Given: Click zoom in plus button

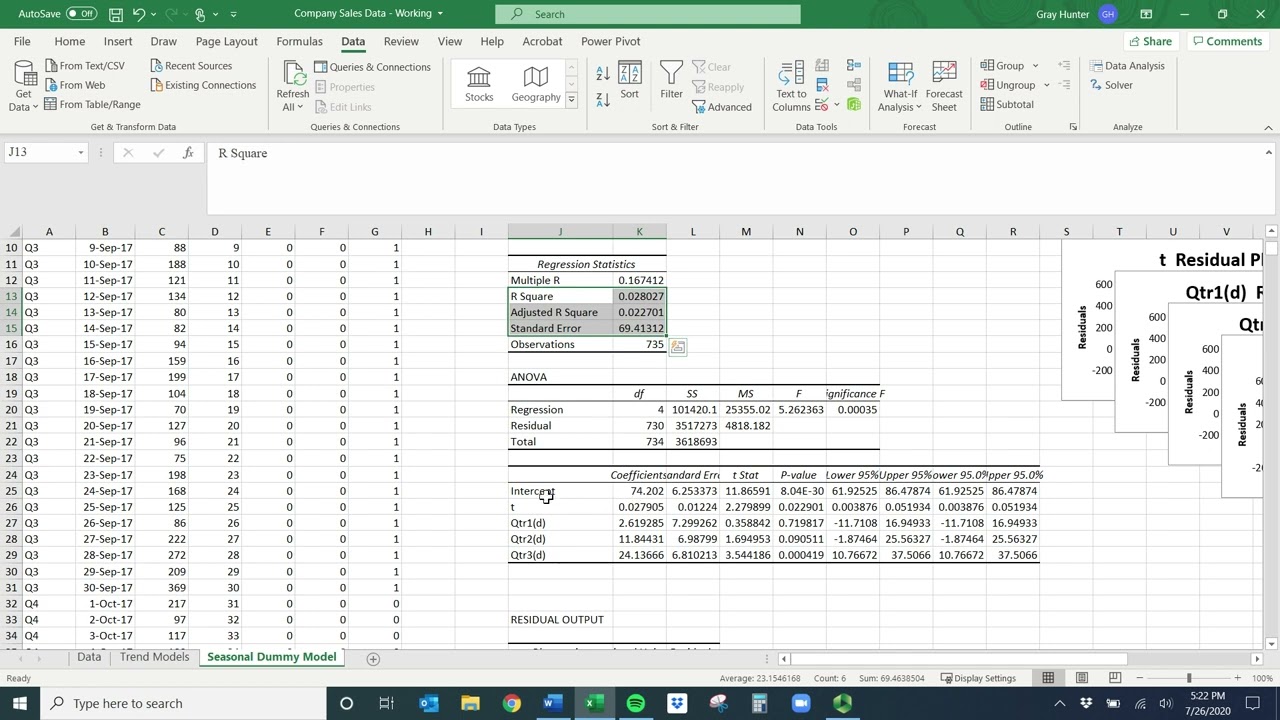Looking at the screenshot, I should click(x=1237, y=678).
